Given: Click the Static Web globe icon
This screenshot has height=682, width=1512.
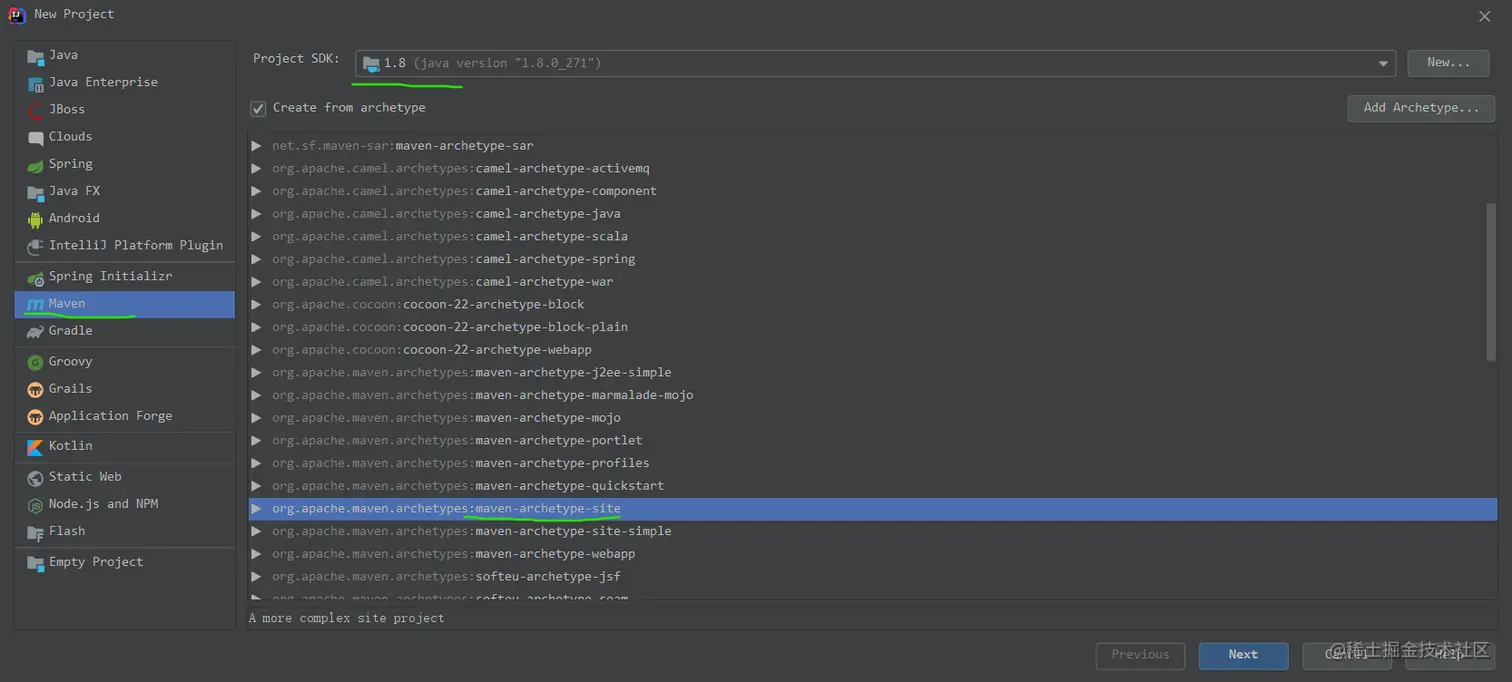Looking at the screenshot, I should point(35,478).
